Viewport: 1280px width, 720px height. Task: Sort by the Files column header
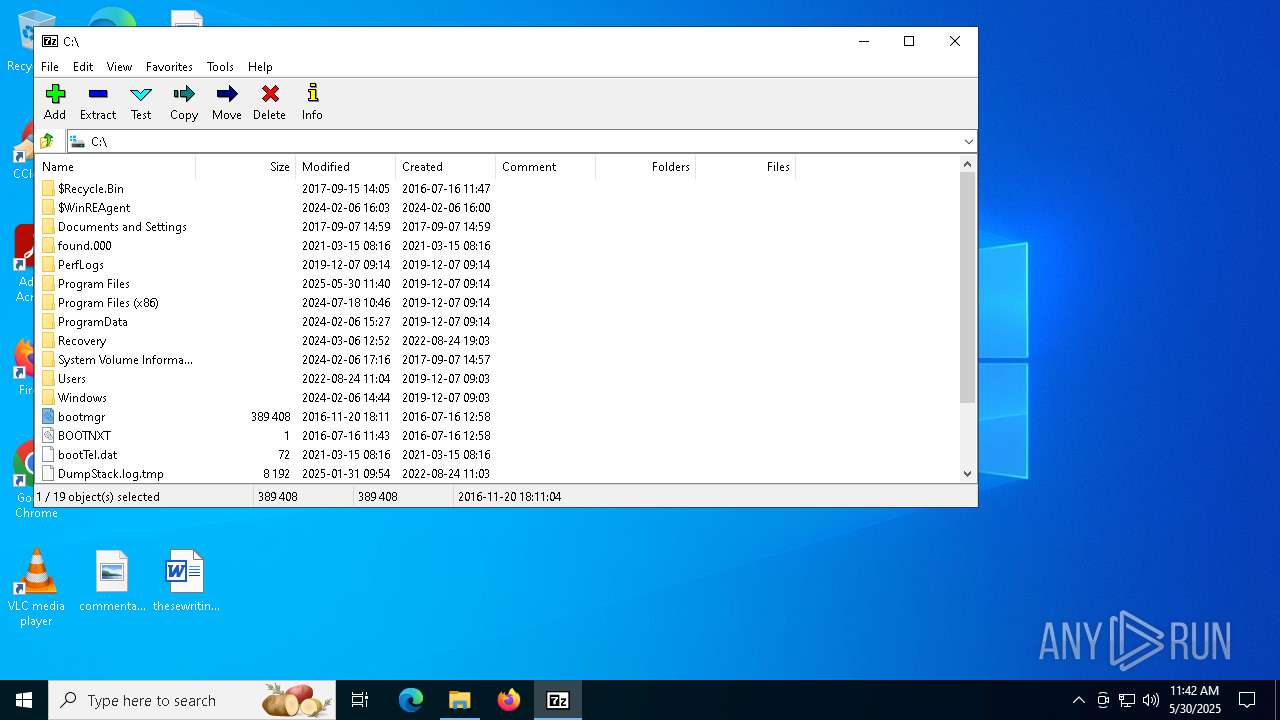click(x=745, y=167)
